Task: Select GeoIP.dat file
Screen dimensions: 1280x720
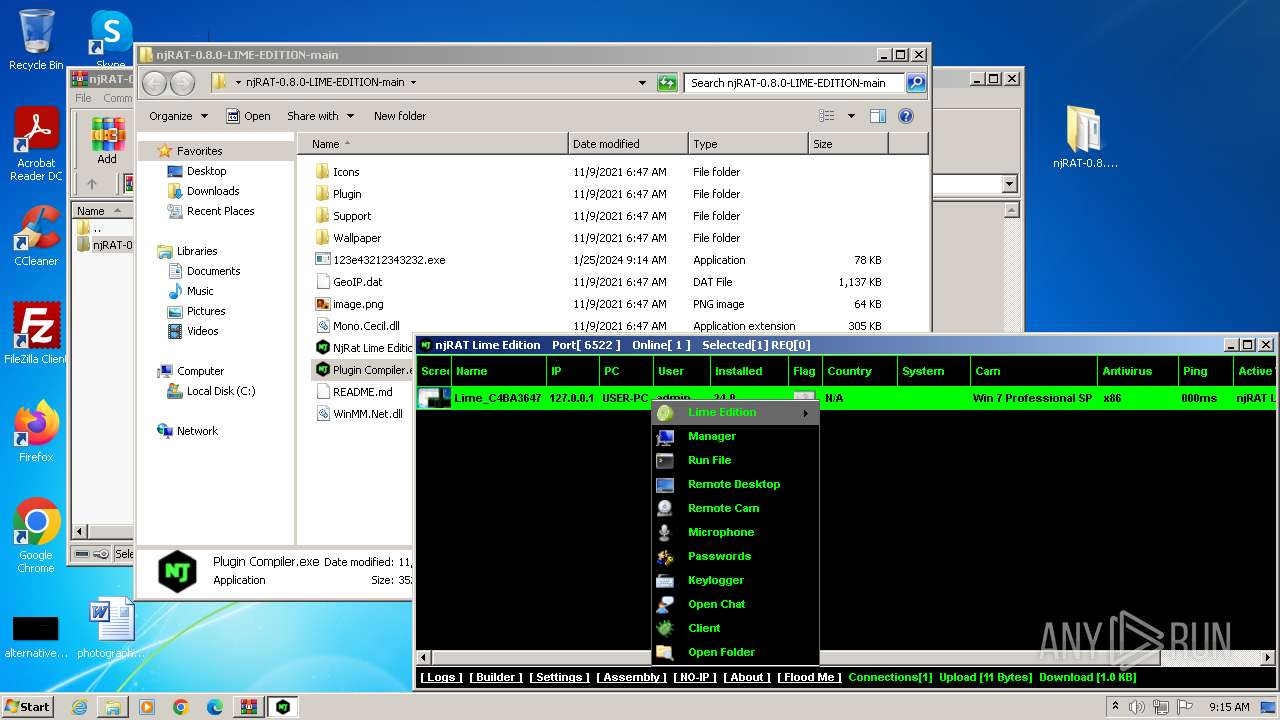Action: click(x=349, y=282)
